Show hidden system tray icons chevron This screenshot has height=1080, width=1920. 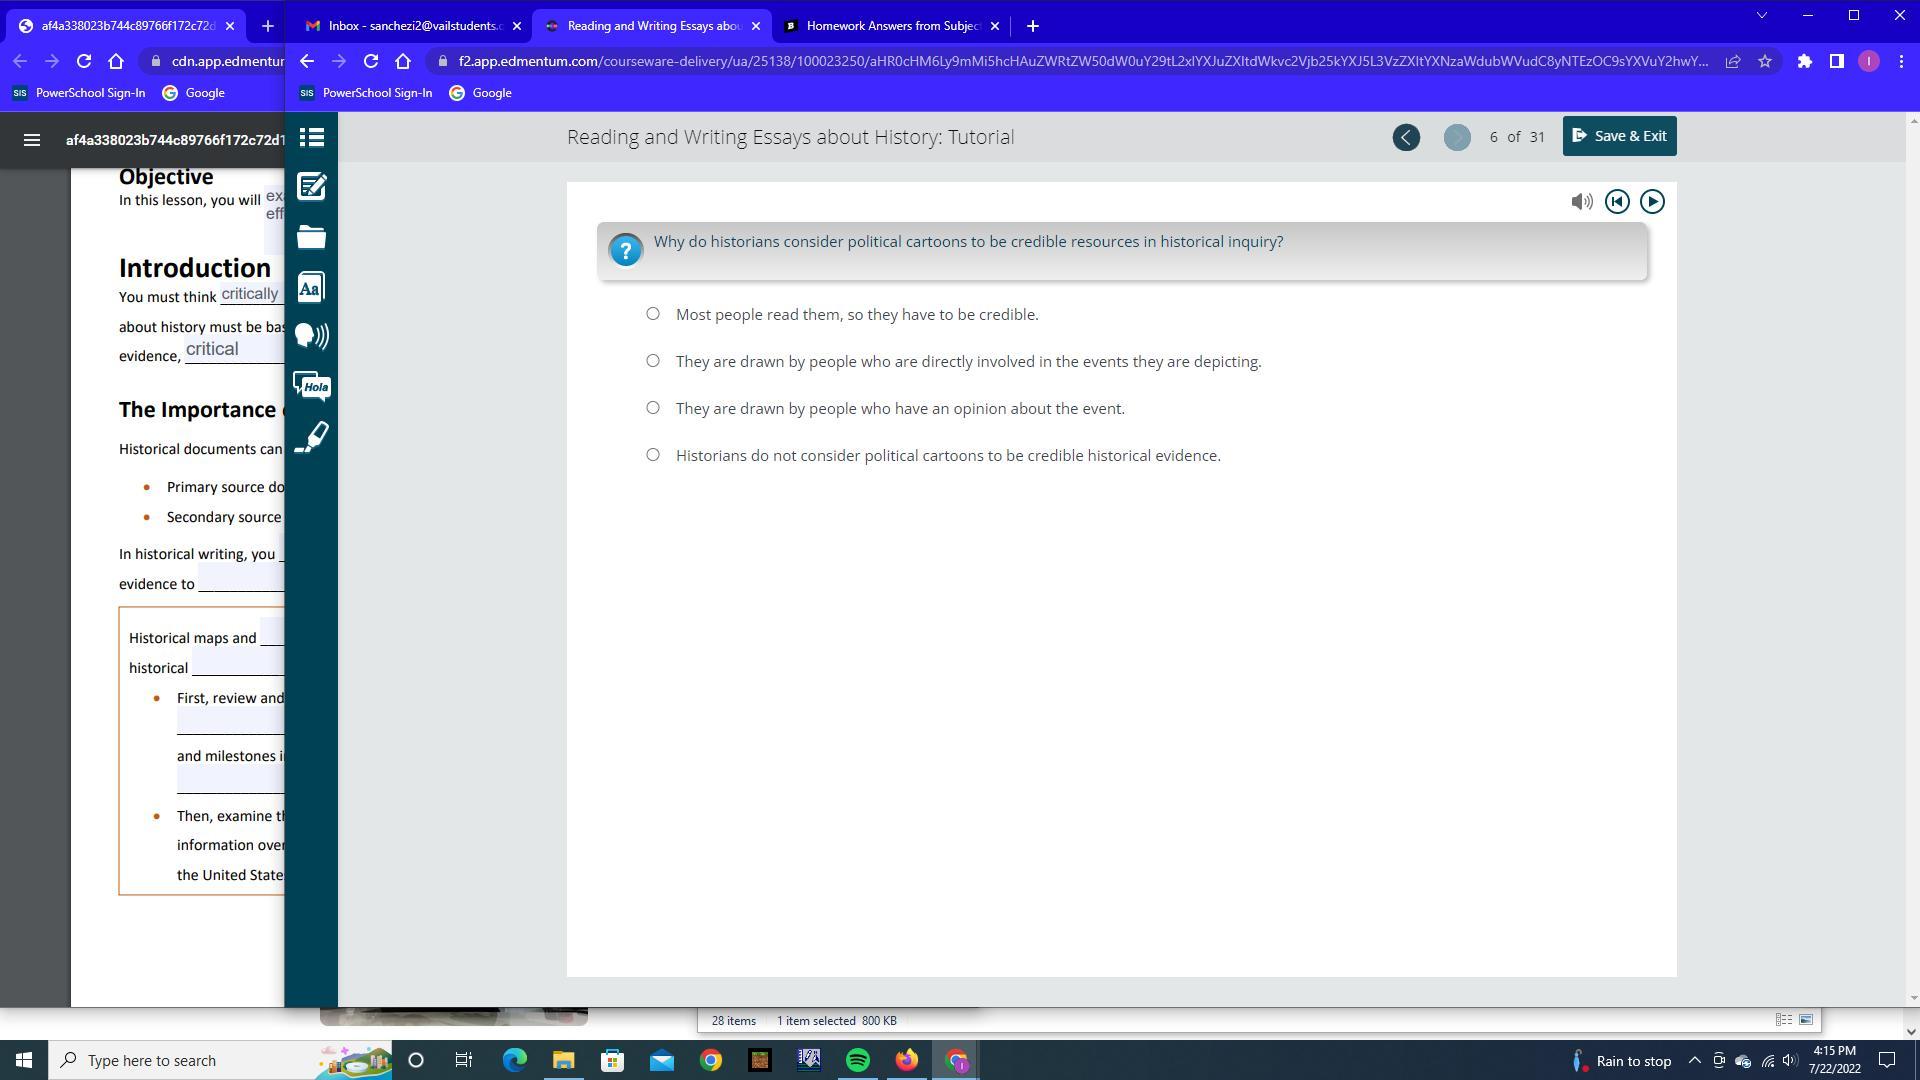[1694, 1061]
